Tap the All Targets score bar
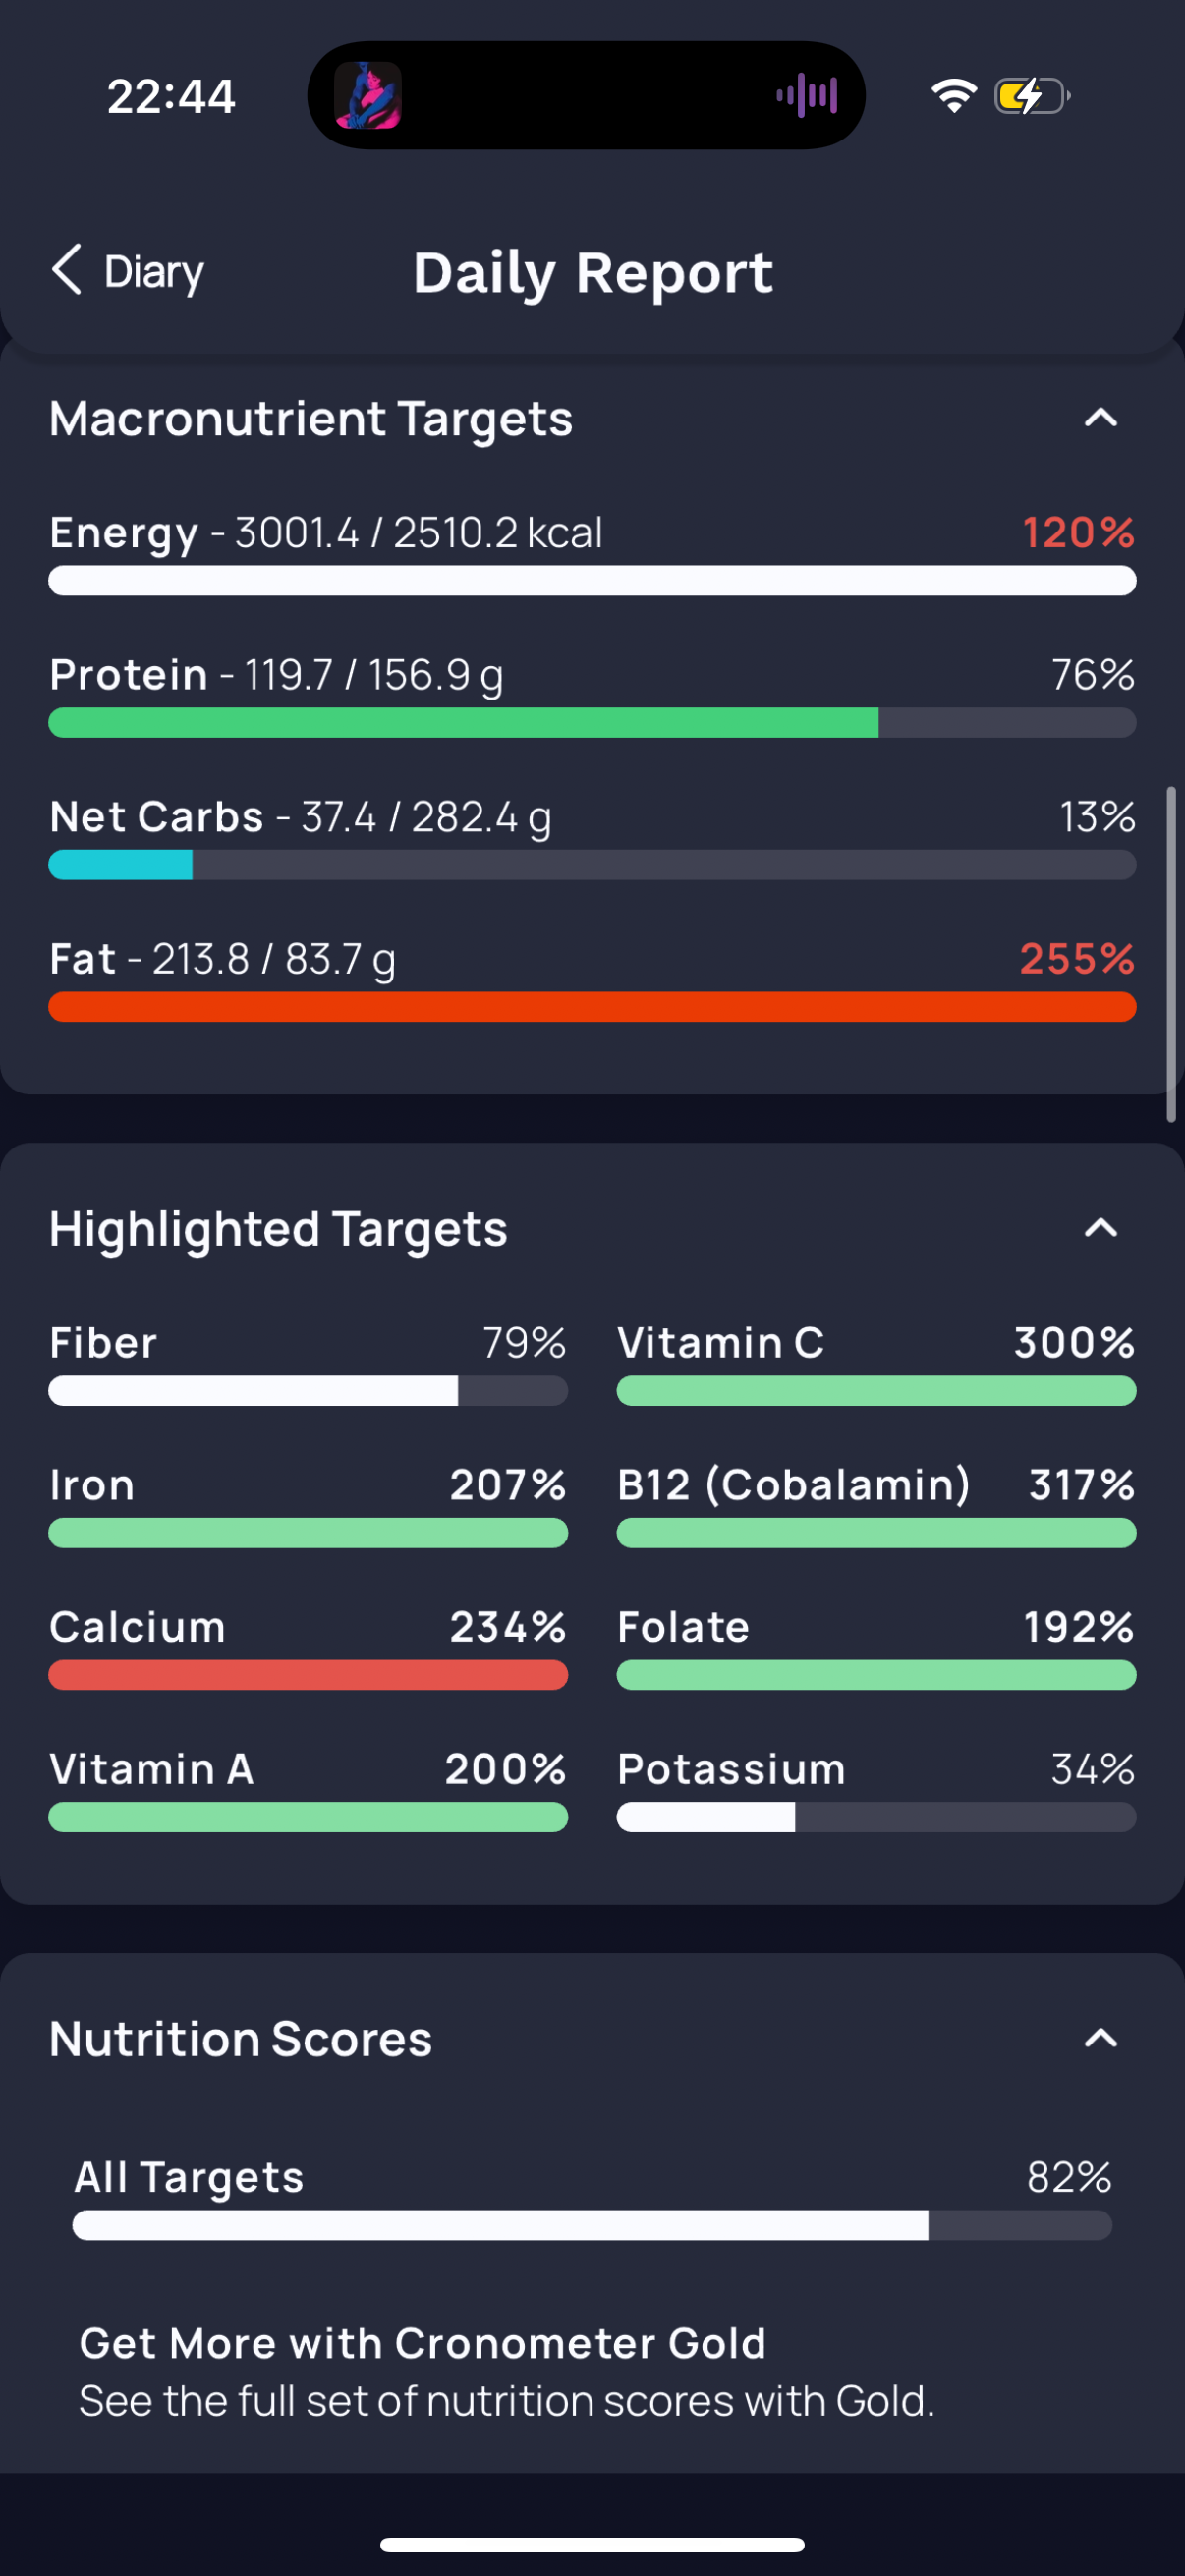1185x2576 pixels. [x=592, y=2226]
